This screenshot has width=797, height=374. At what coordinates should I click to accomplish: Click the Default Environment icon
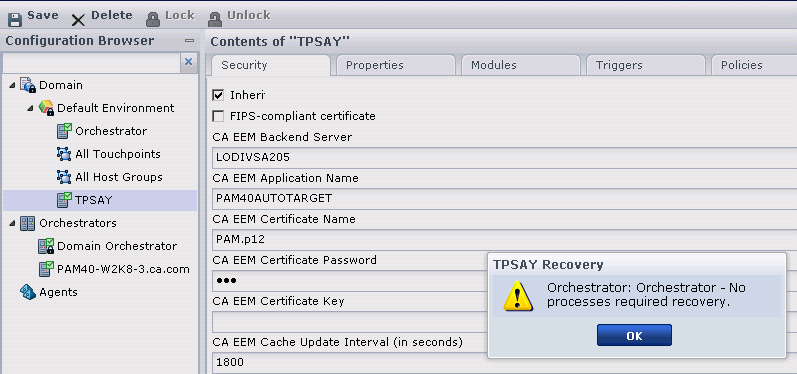click(46, 108)
